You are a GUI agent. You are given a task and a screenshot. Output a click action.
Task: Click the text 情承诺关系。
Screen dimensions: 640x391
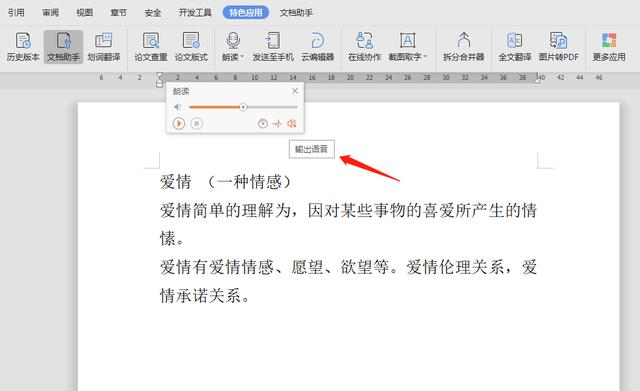pos(204,296)
